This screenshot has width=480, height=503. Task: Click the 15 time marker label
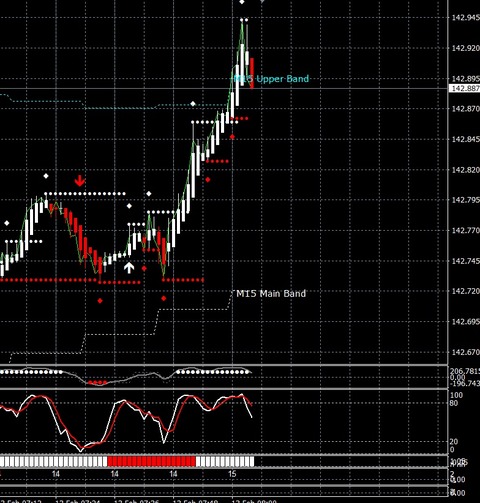(232, 474)
